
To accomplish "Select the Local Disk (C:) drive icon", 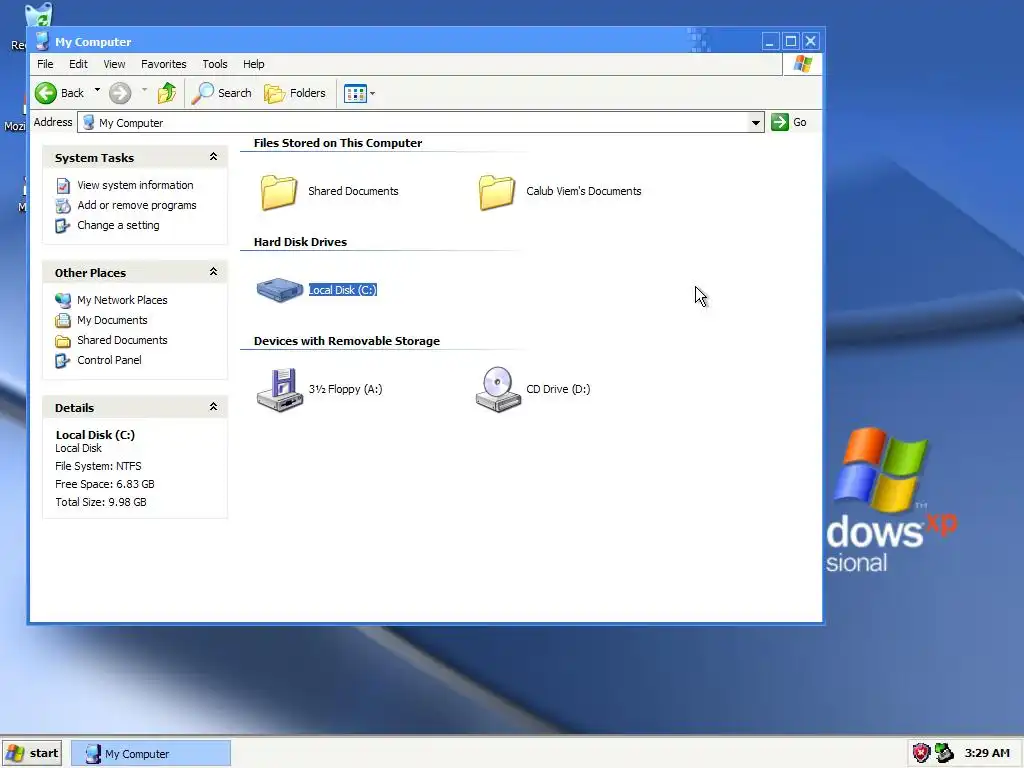I will tap(280, 289).
